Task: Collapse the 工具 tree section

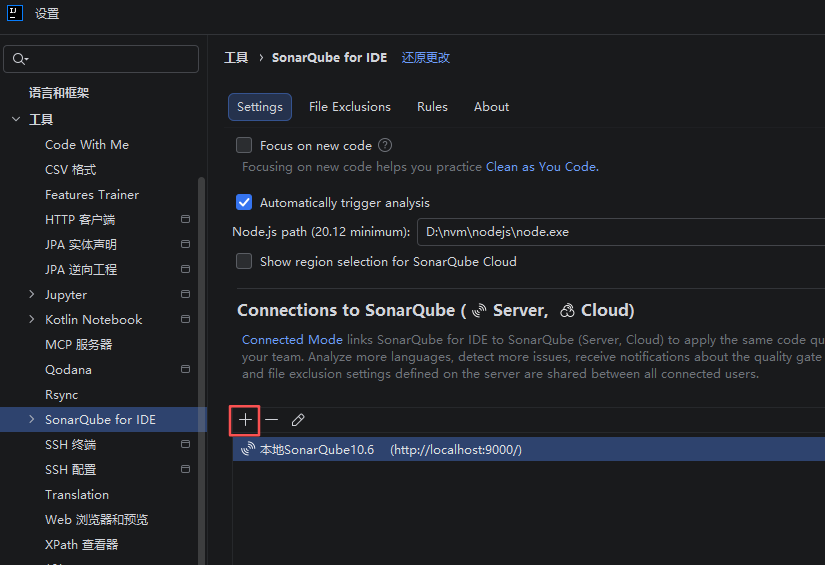Action: [16, 119]
